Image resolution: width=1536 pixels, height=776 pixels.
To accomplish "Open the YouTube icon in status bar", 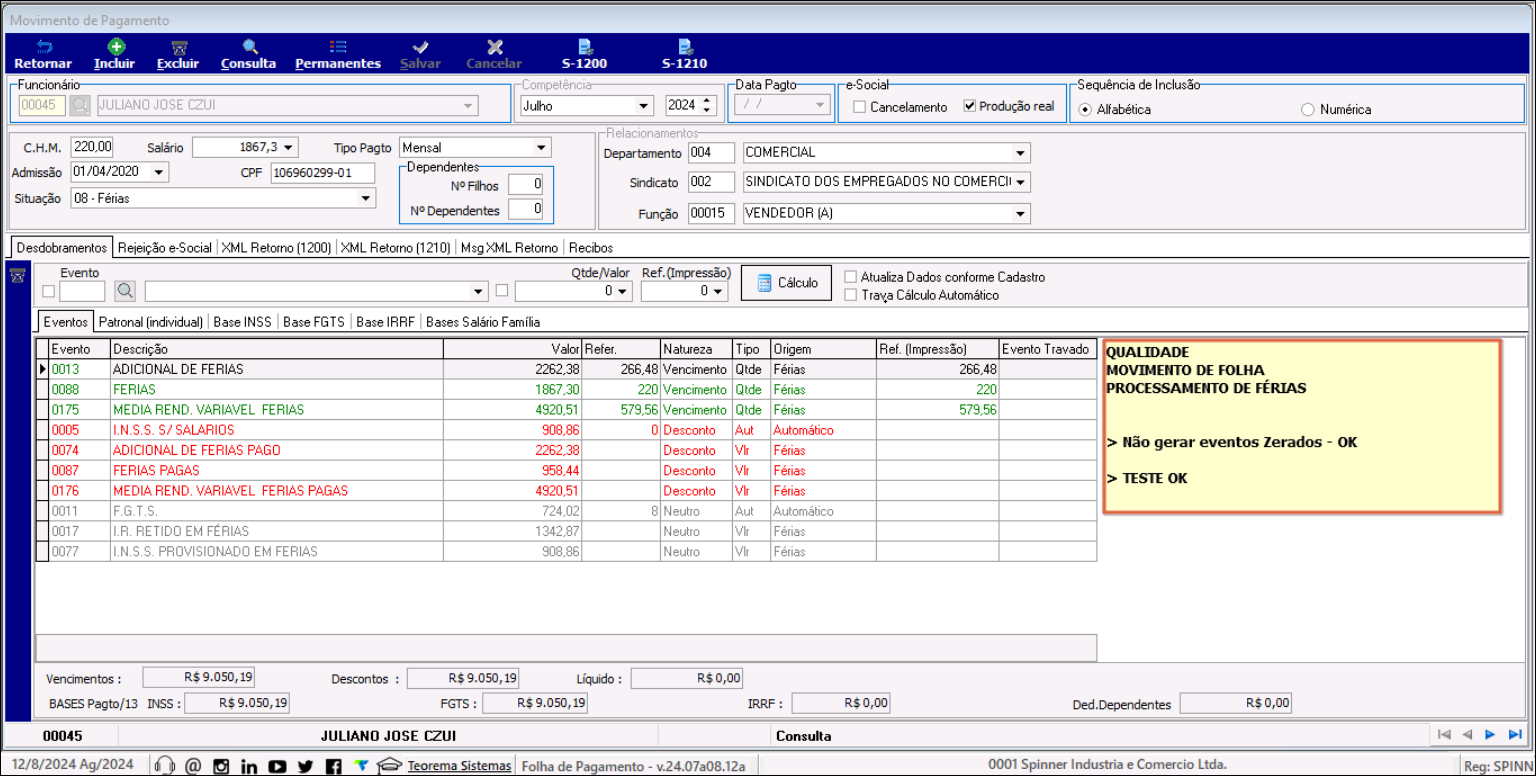I will pos(278,766).
